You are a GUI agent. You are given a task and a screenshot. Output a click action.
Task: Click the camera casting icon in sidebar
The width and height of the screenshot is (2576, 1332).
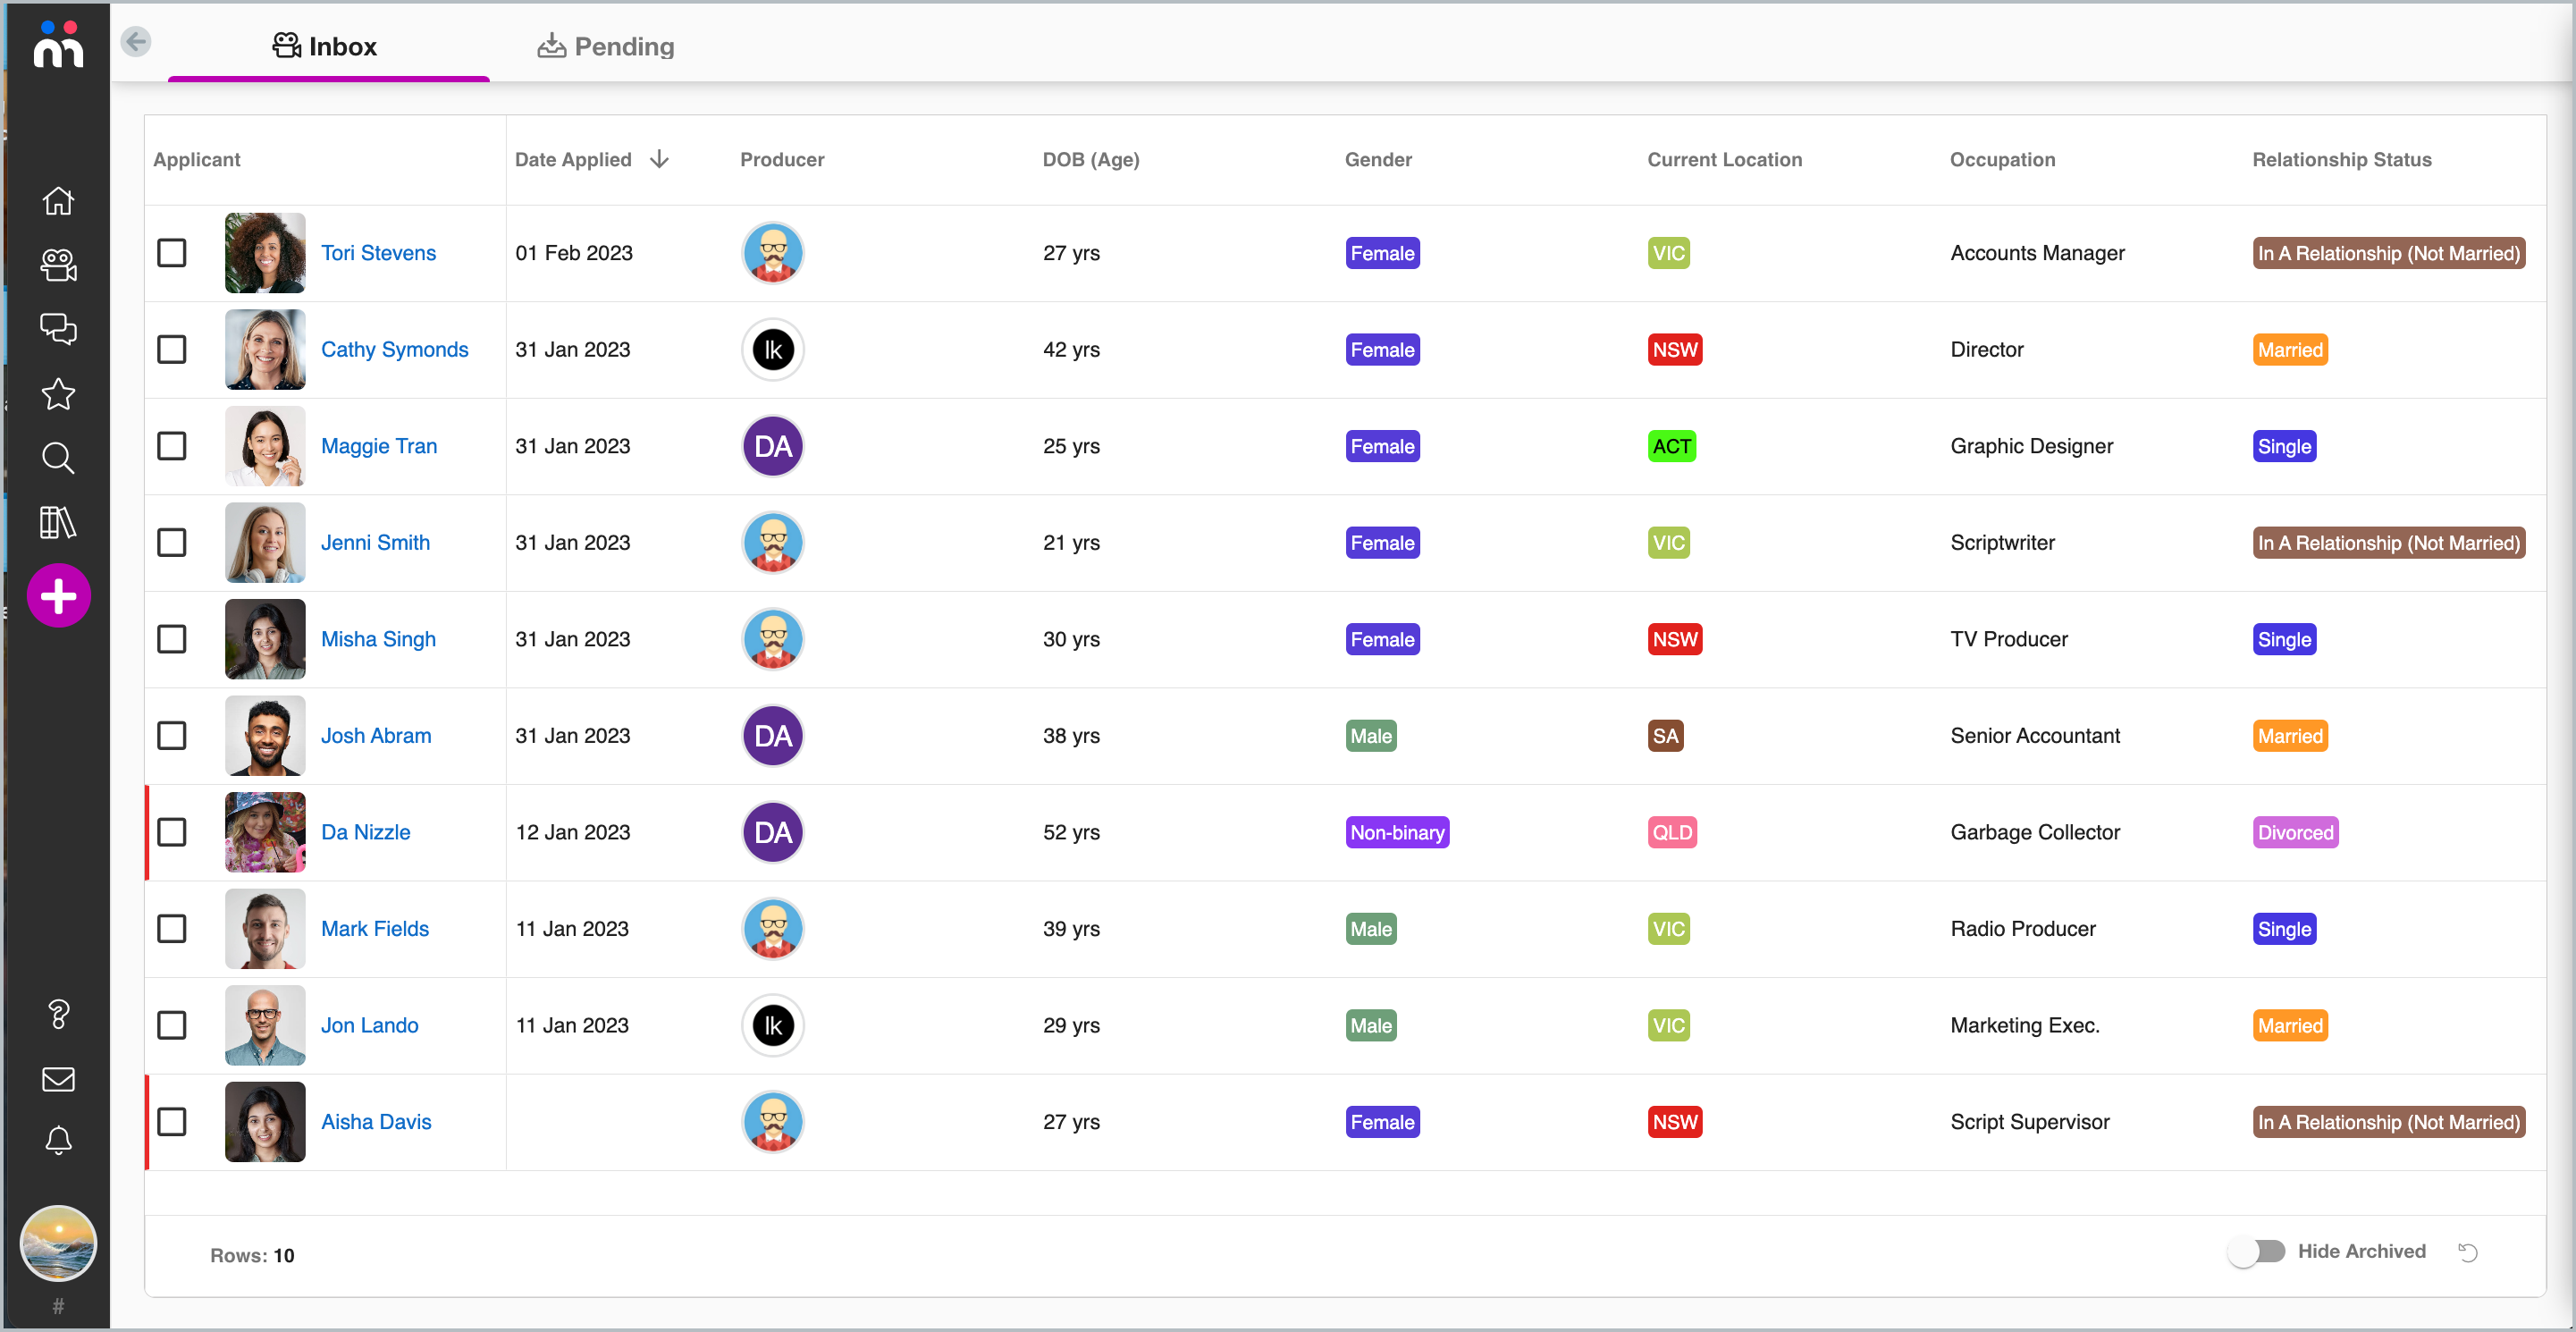(x=58, y=265)
